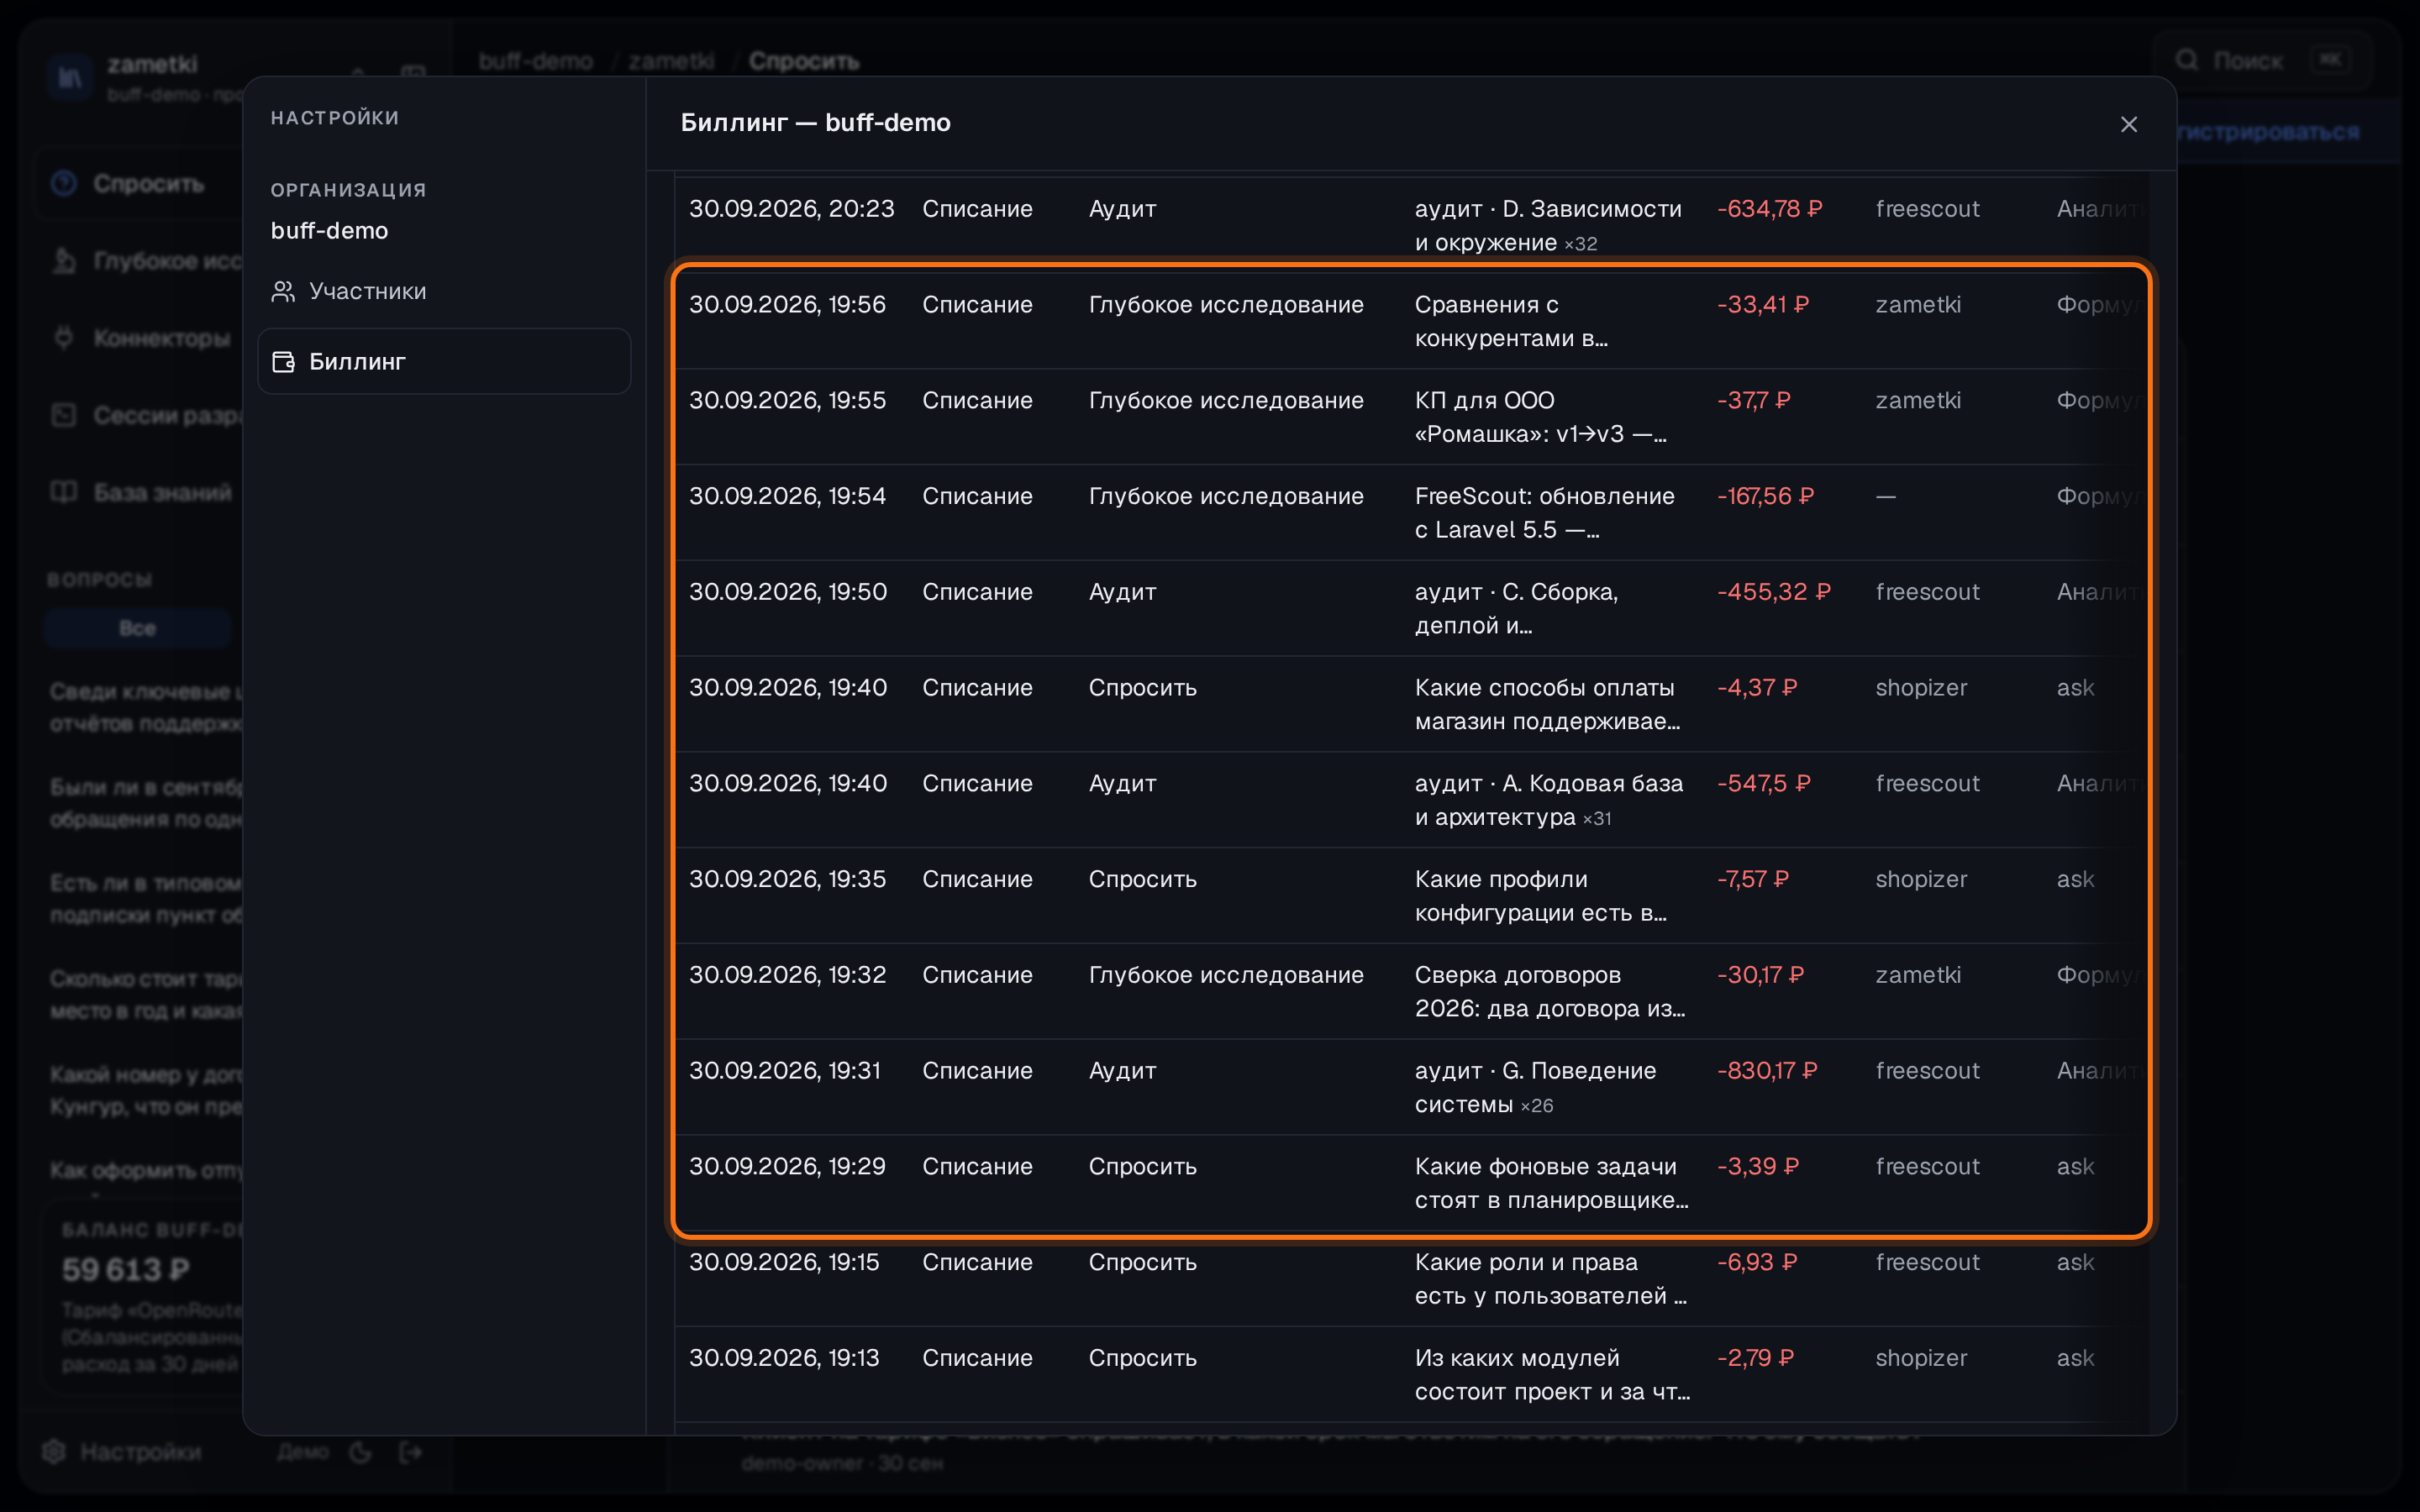Click amount -455,32 ₽
This screenshot has width=2420, height=1512.
tap(1773, 591)
